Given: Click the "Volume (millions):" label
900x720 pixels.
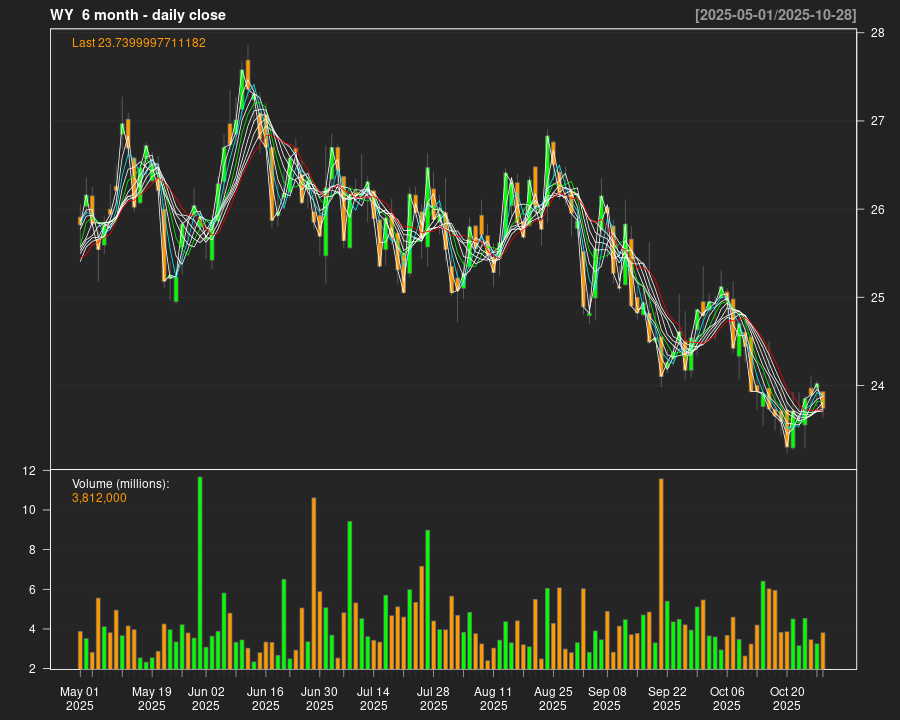Looking at the screenshot, I should click(121, 484).
